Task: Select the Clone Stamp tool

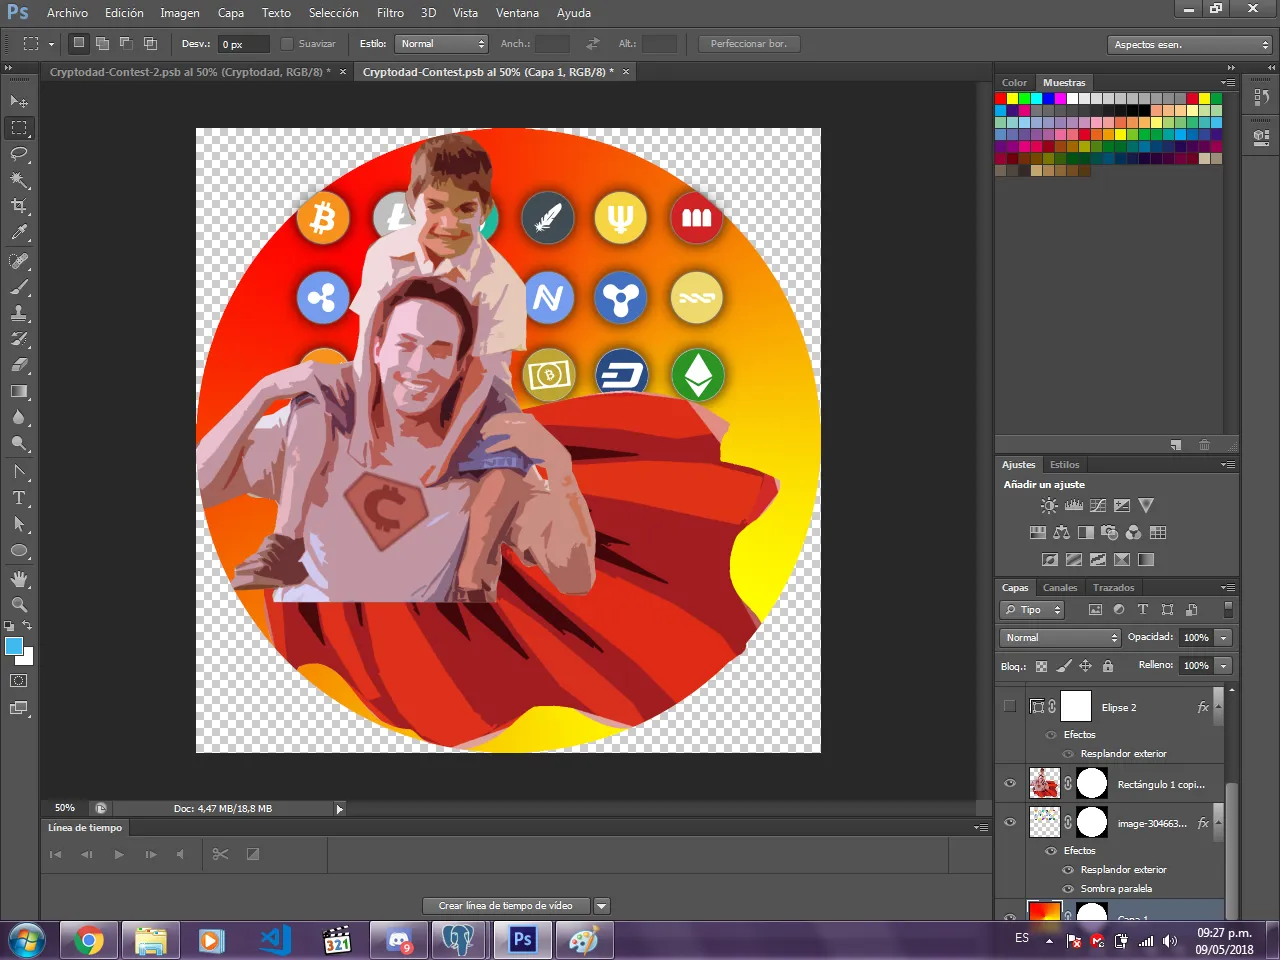Action: click(19, 313)
